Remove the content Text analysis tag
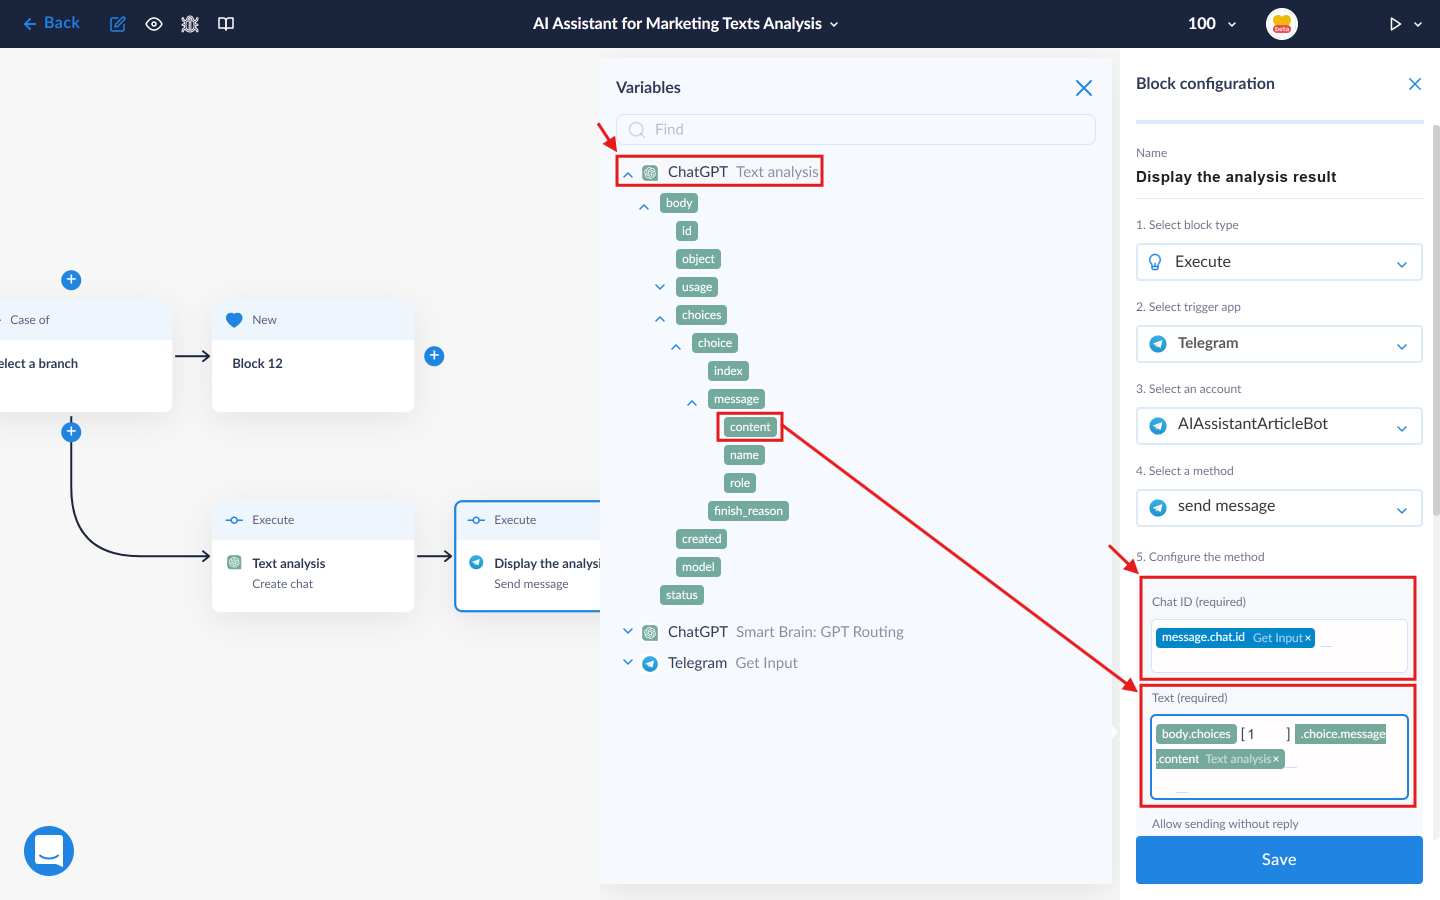1440x900 pixels. [x=1276, y=759]
